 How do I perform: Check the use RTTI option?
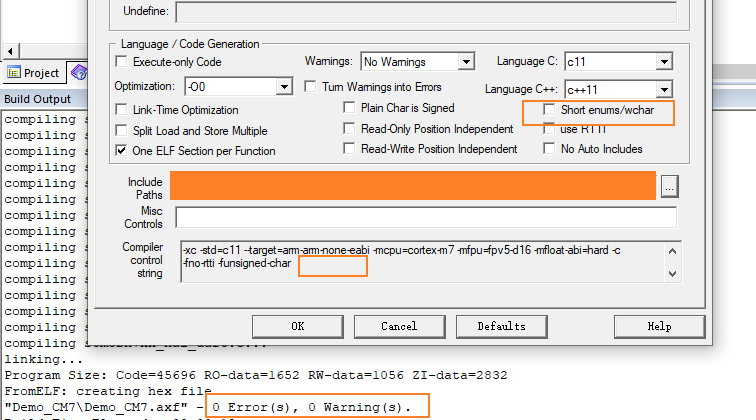(549, 129)
